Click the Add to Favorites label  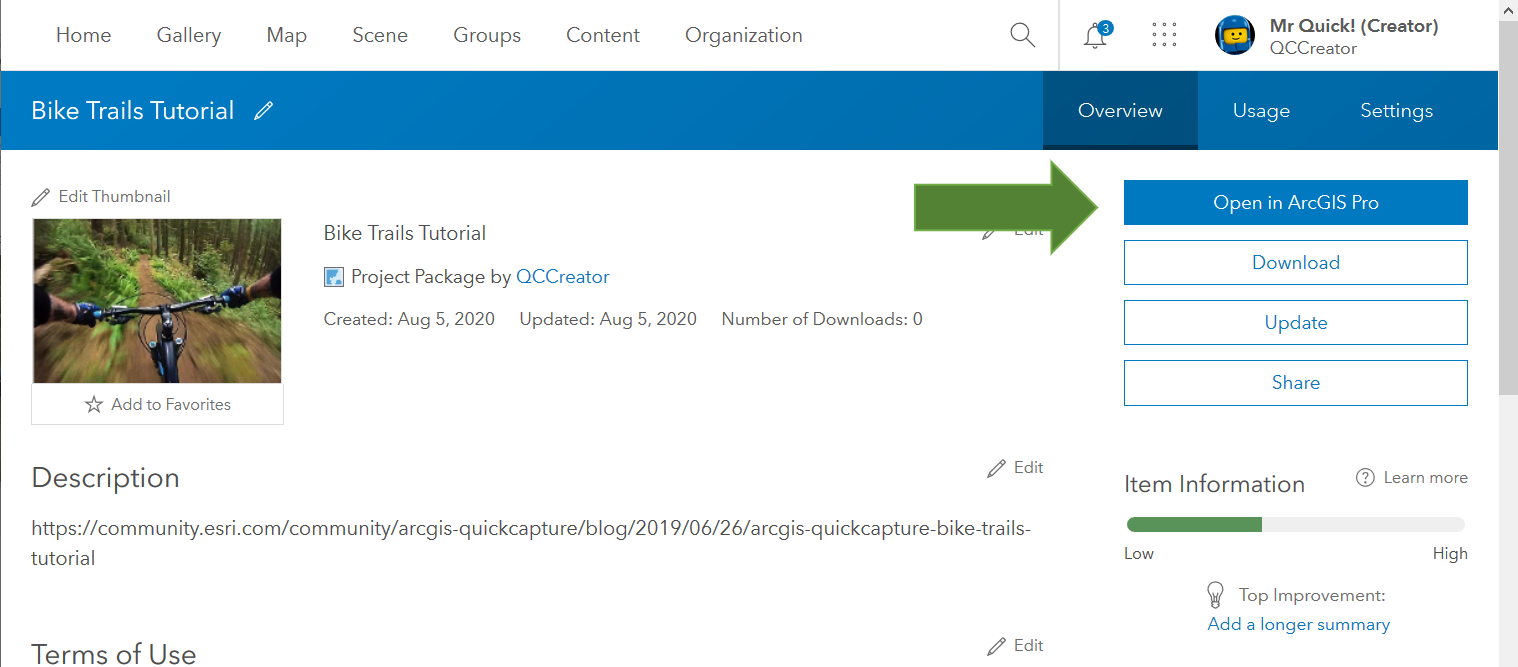[171, 405]
